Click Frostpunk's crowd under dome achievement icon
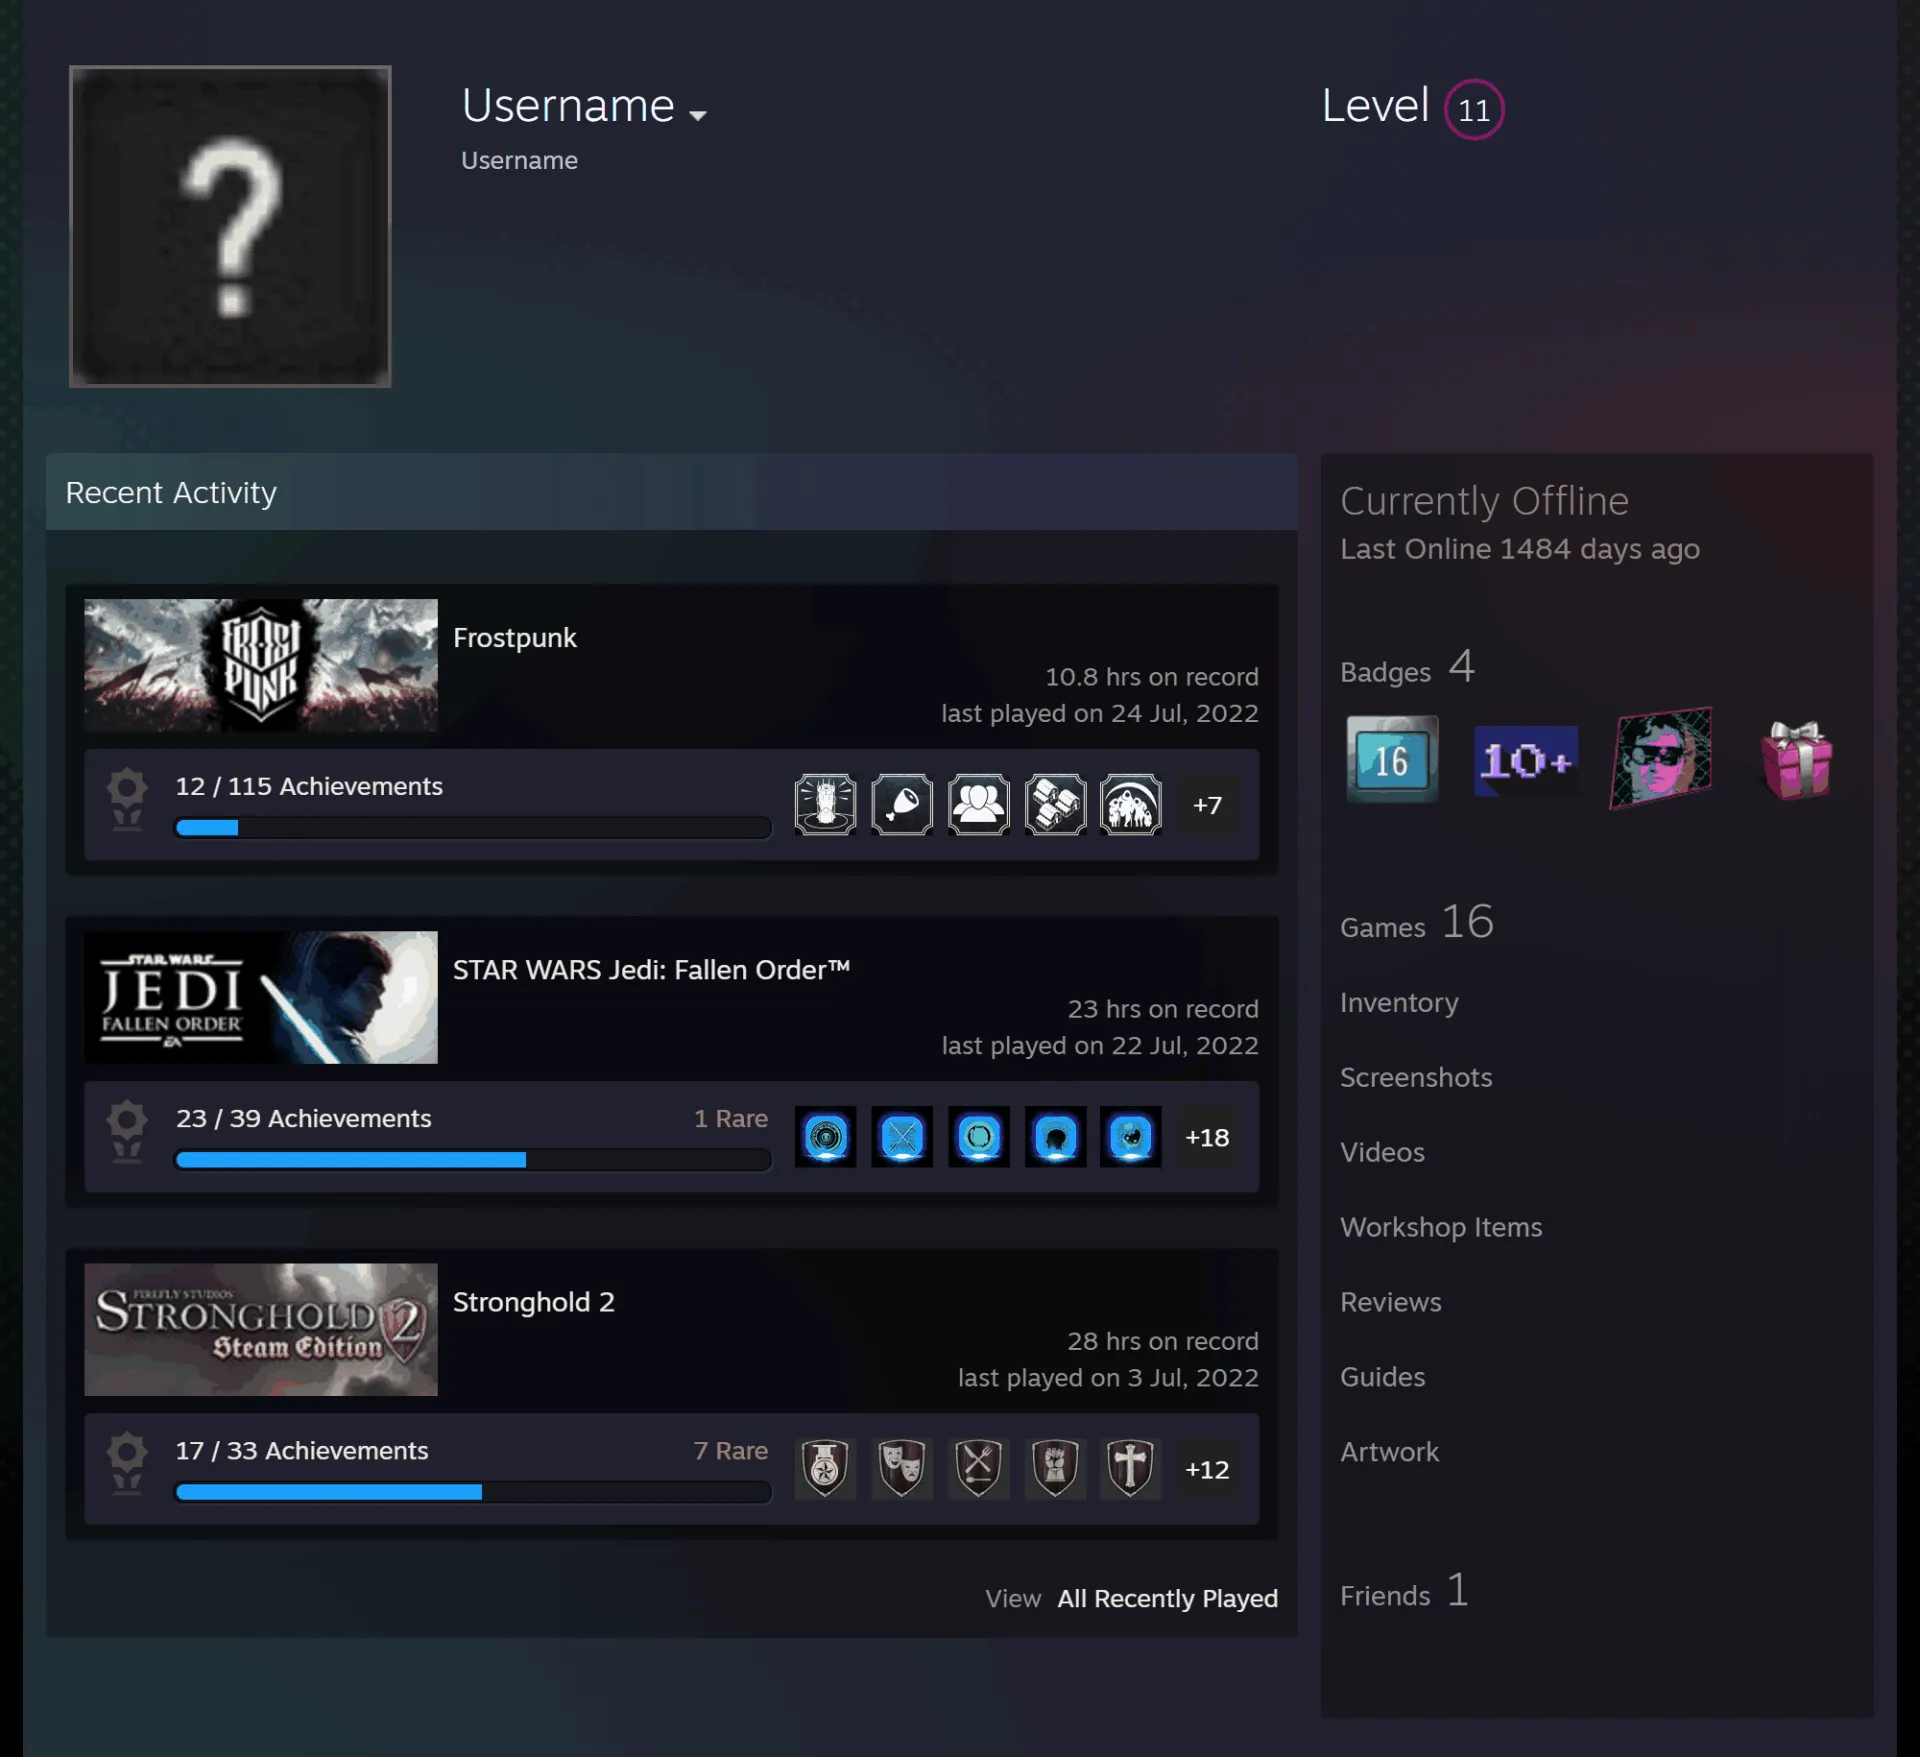This screenshot has height=1757, width=1920. click(x=1131, y=804)
